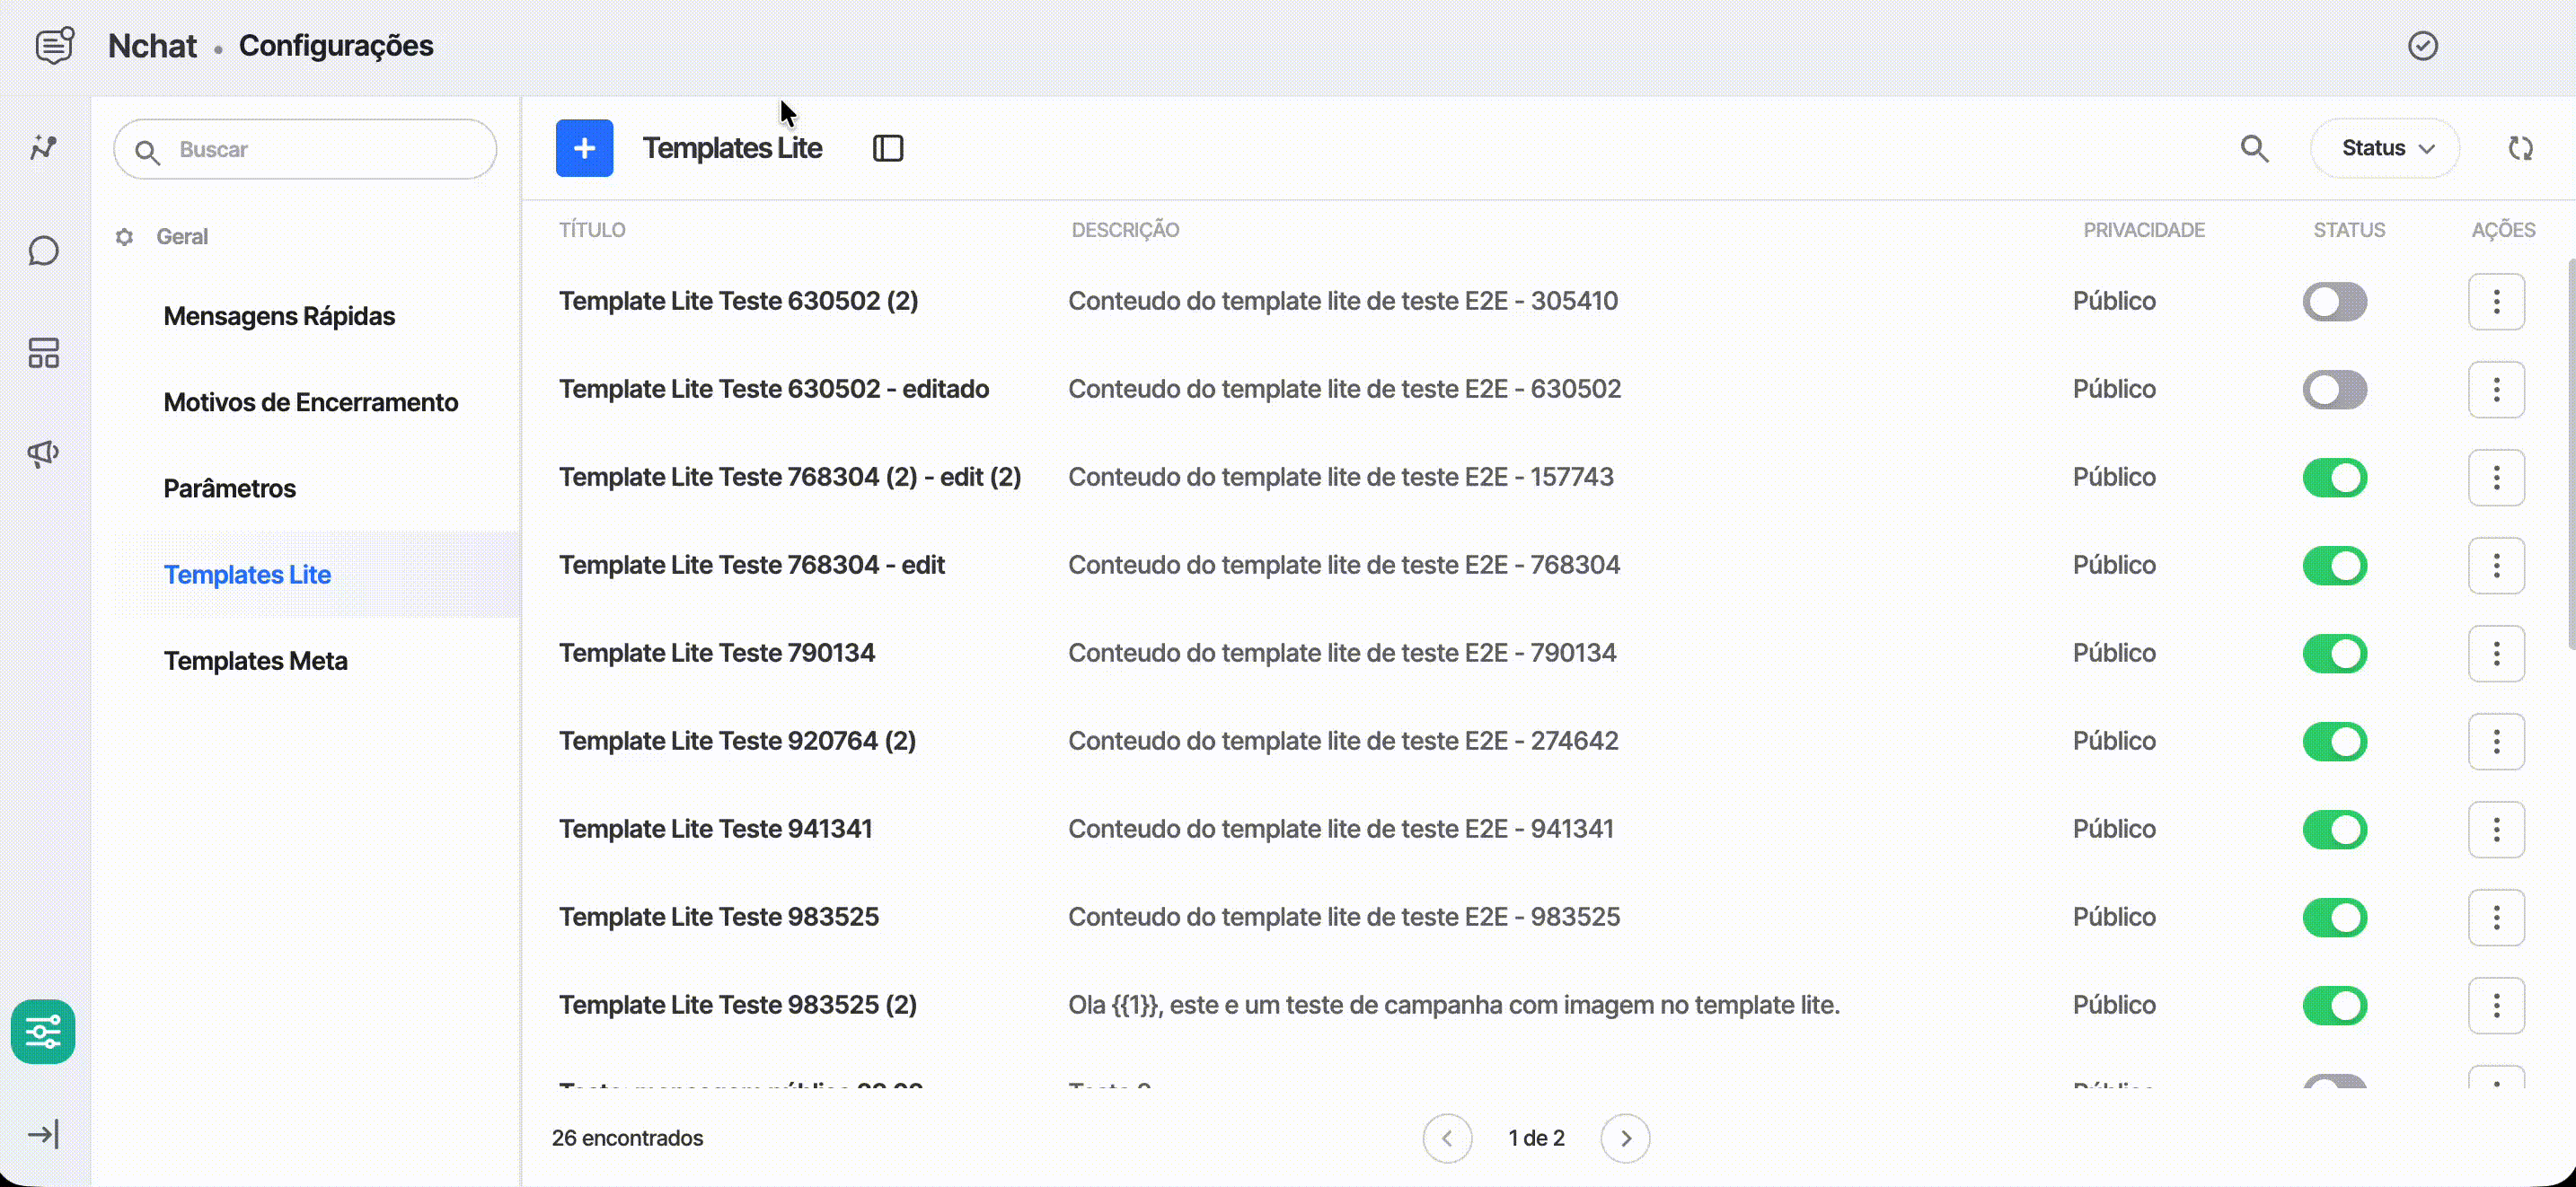Viewport: 2576px width, 1187px height.
Task: Select Templates Lite in sidebar
Action: 247,575
